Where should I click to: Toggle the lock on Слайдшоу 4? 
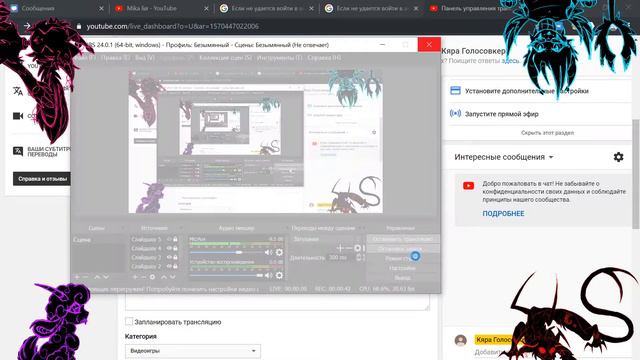click(176, 248)
